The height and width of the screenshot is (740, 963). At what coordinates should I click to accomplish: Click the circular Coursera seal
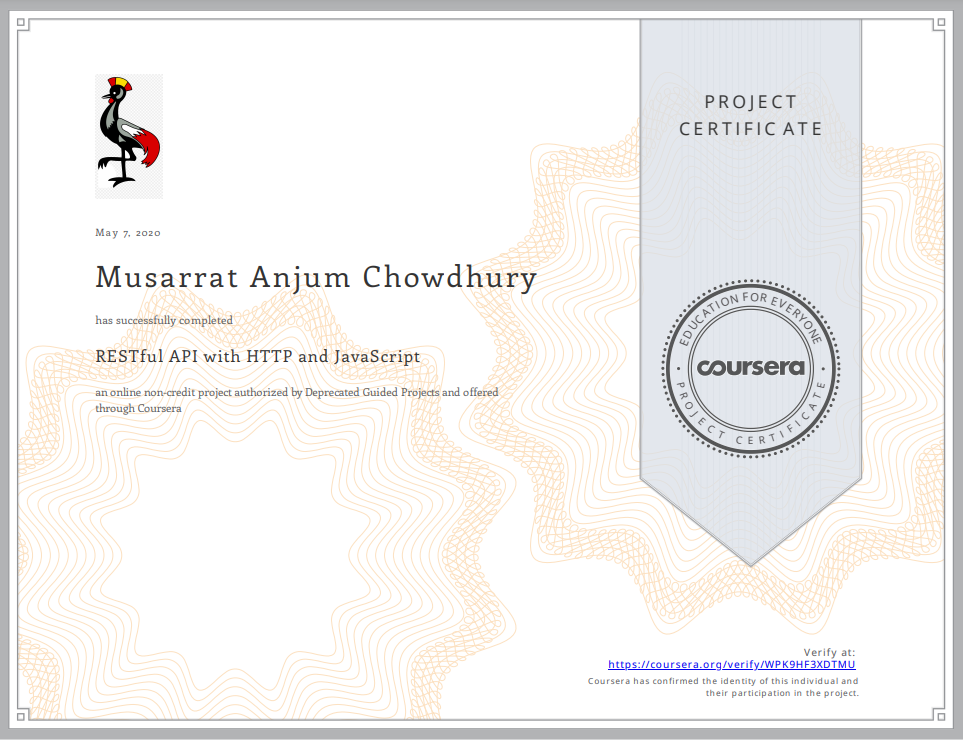(750, 367)
